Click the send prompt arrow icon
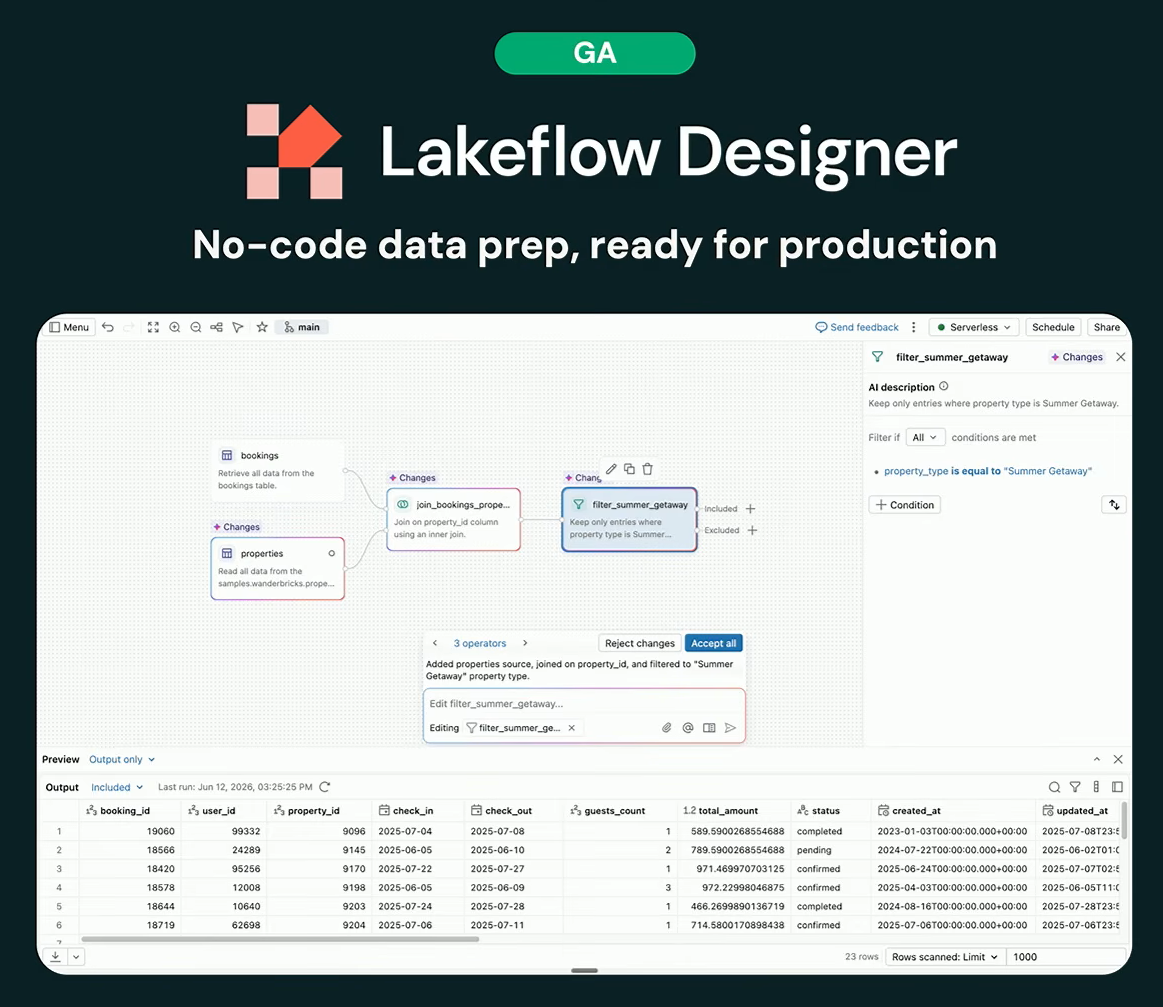This screenshot has height=1007, width=1163. (731, 727)
